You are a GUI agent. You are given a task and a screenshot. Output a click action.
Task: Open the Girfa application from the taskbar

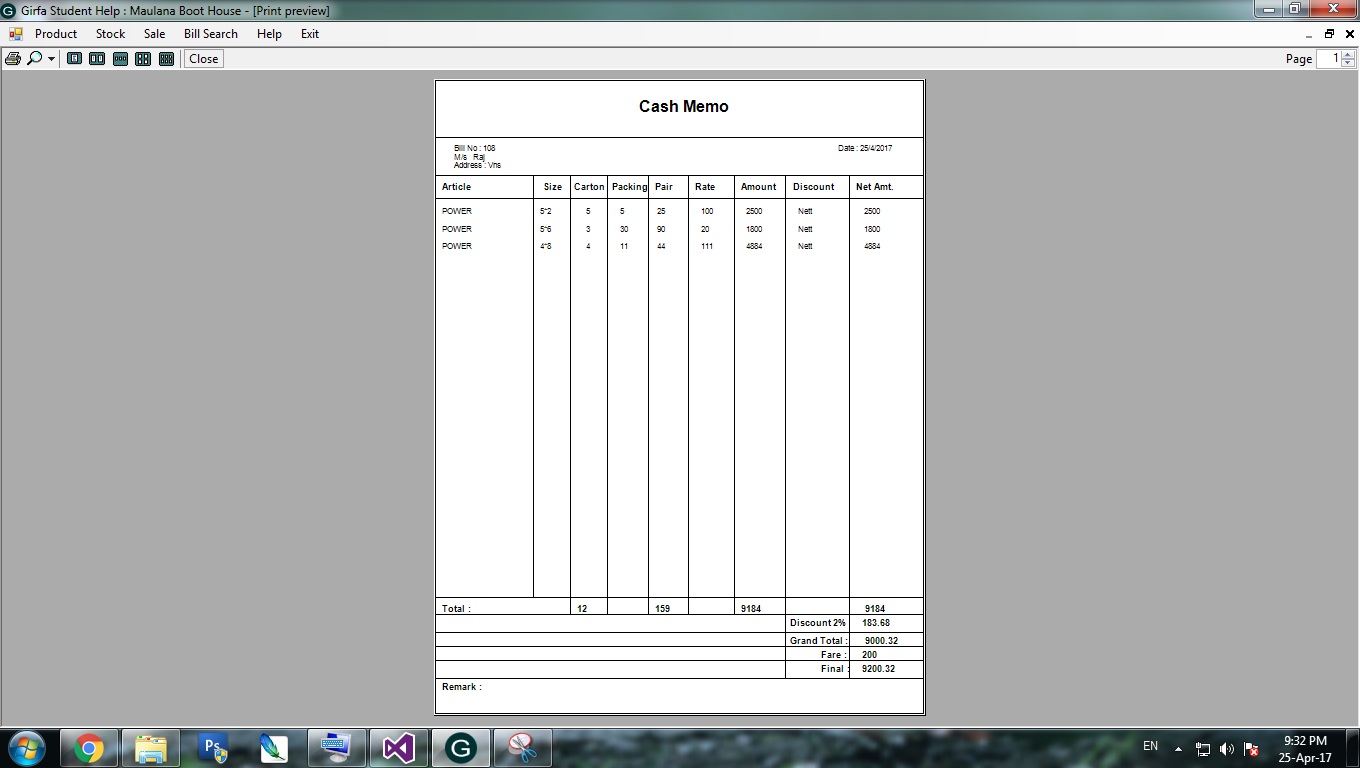(x=460, y=747)
